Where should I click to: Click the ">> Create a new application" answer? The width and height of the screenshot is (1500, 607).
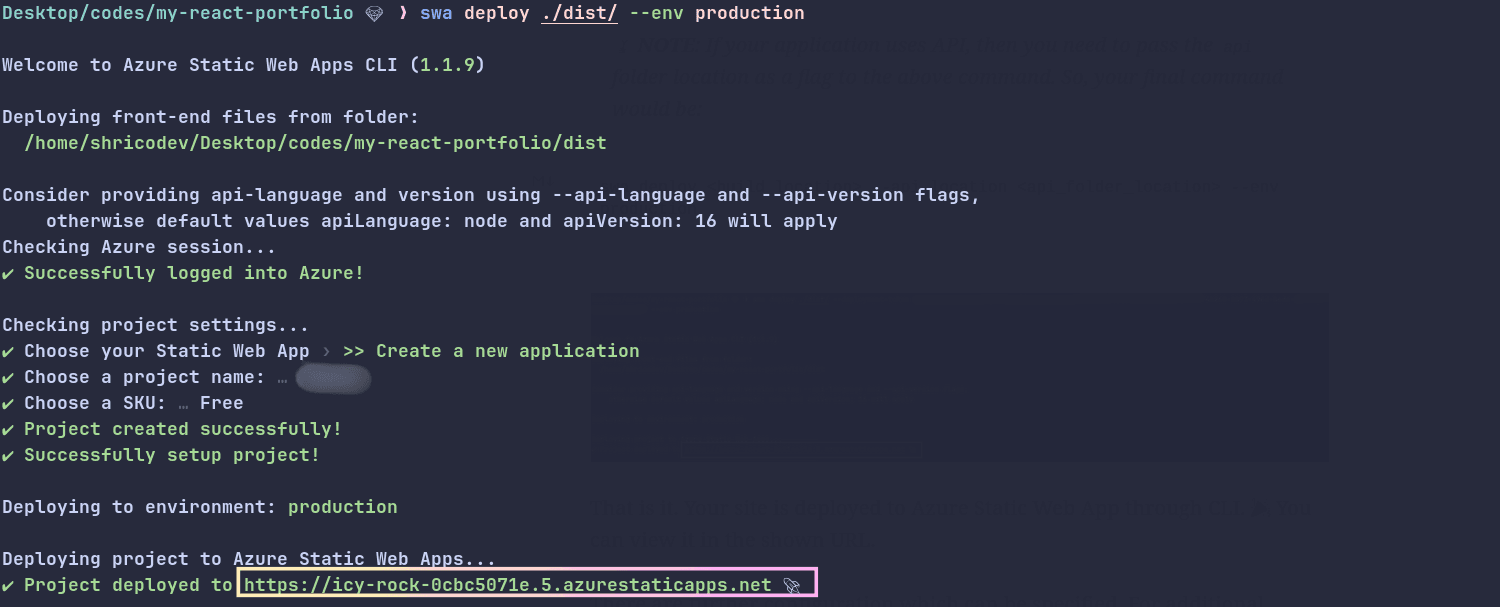pyautogui.click(x=491, y=351)
